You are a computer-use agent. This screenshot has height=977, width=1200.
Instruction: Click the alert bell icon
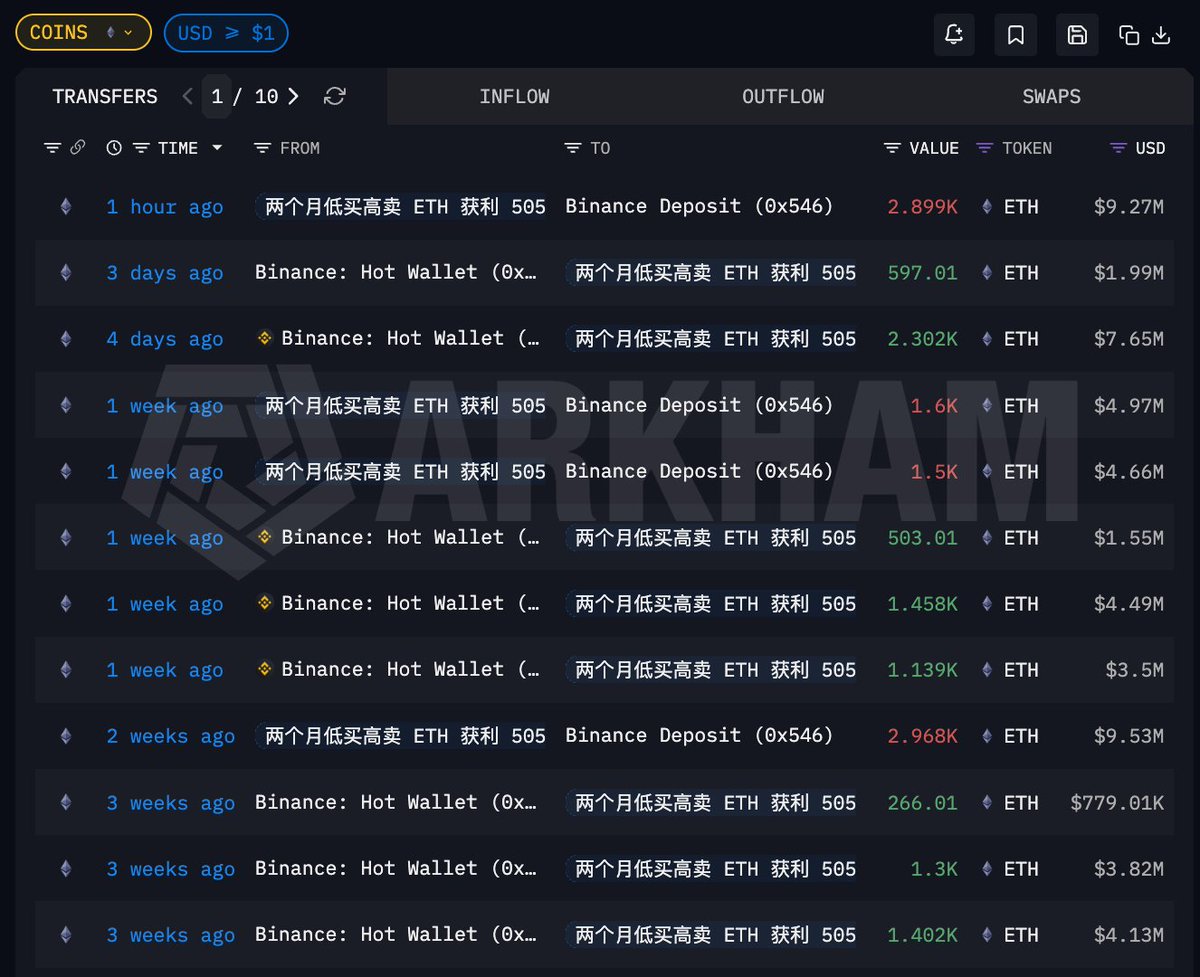coord(954,35)
